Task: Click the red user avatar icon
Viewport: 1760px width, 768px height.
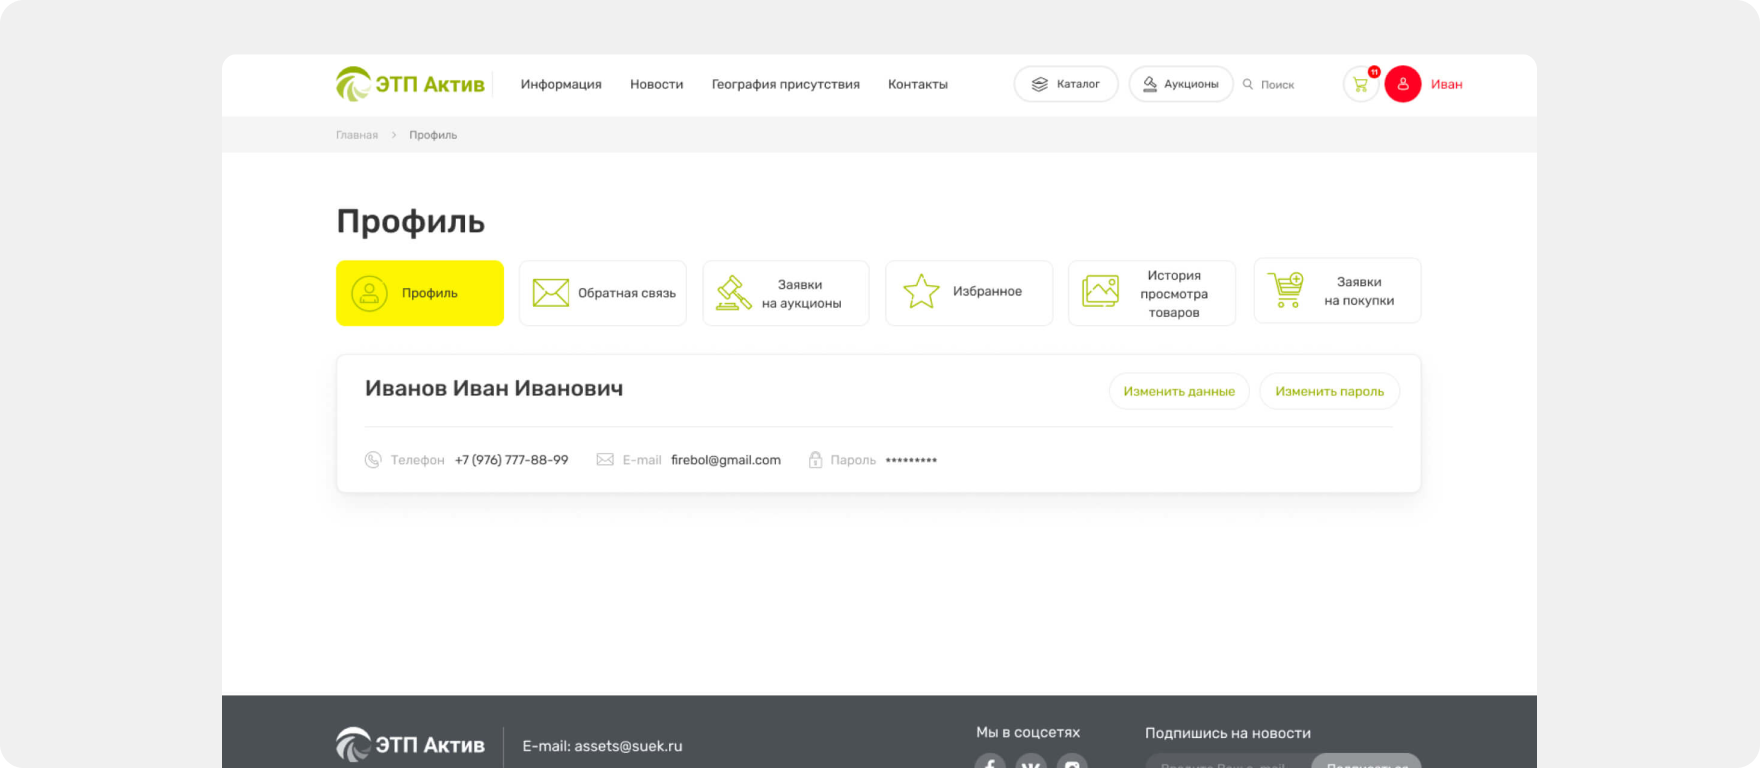Action: [x=1402, y=85]
